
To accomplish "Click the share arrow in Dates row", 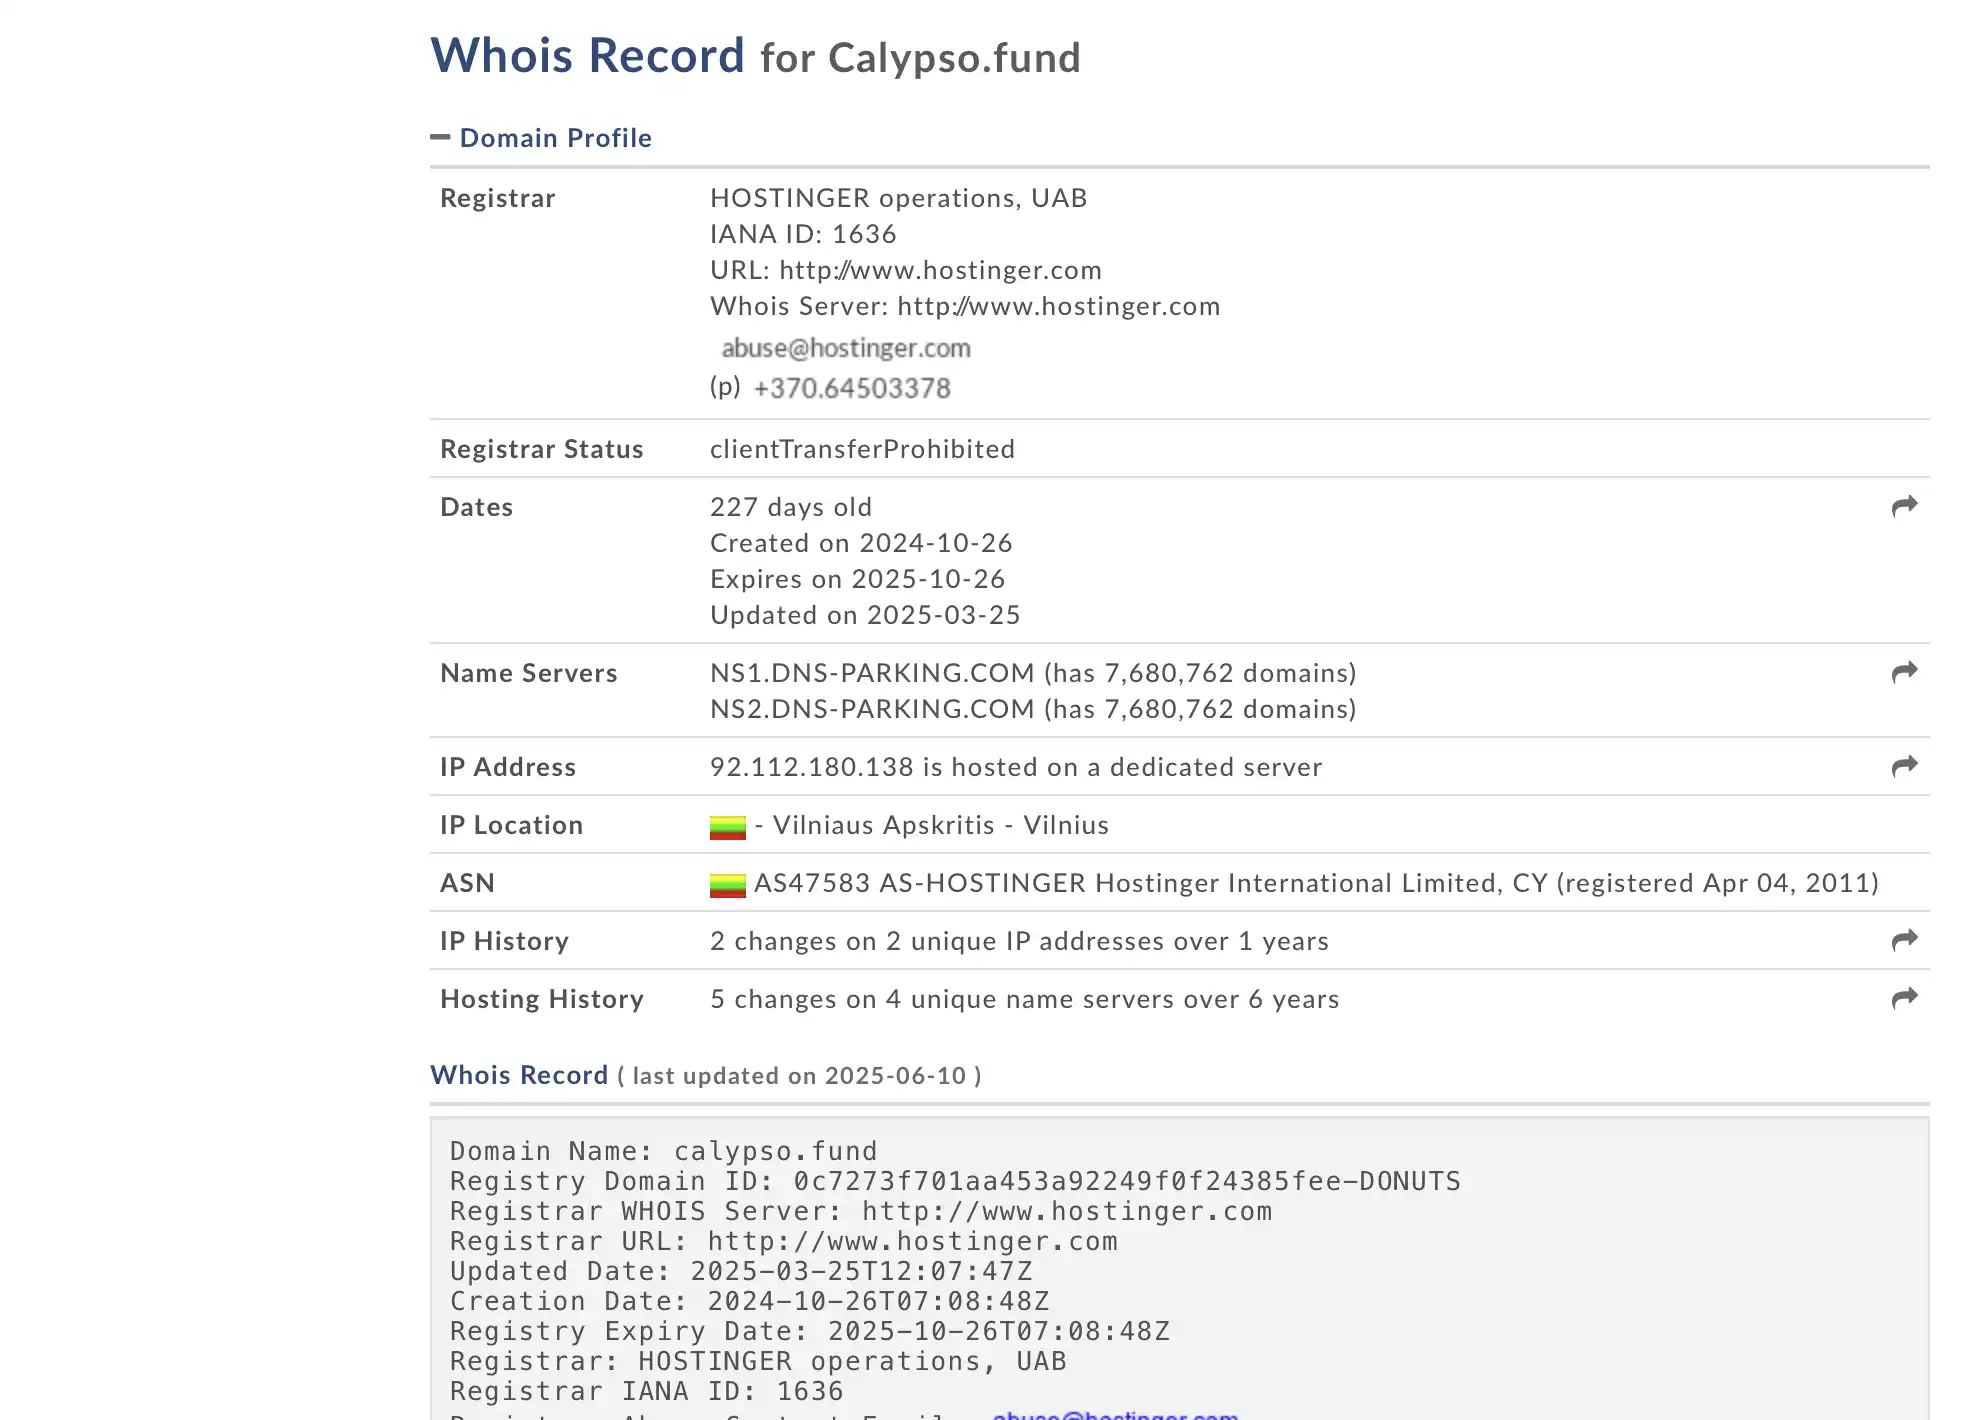I will (1904, 506).
